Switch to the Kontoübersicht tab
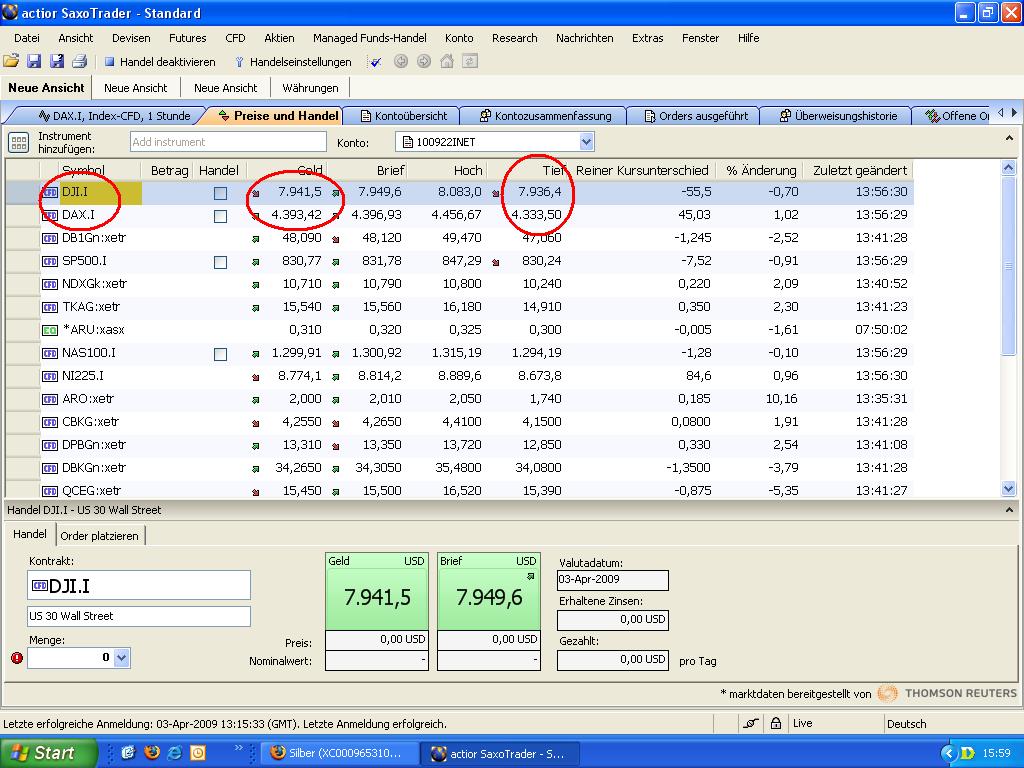The image size is (1024, 768). tap(404, 116)
